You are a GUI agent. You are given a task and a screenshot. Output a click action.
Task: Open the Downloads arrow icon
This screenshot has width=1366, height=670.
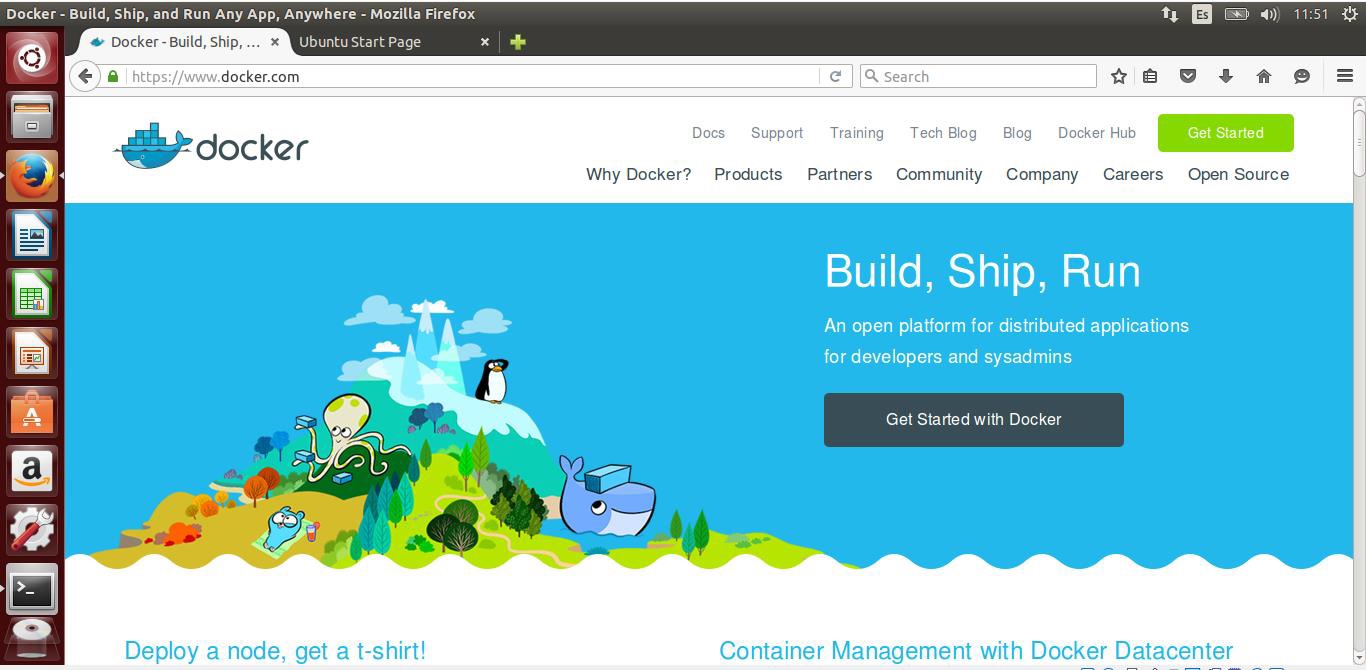1226,76
